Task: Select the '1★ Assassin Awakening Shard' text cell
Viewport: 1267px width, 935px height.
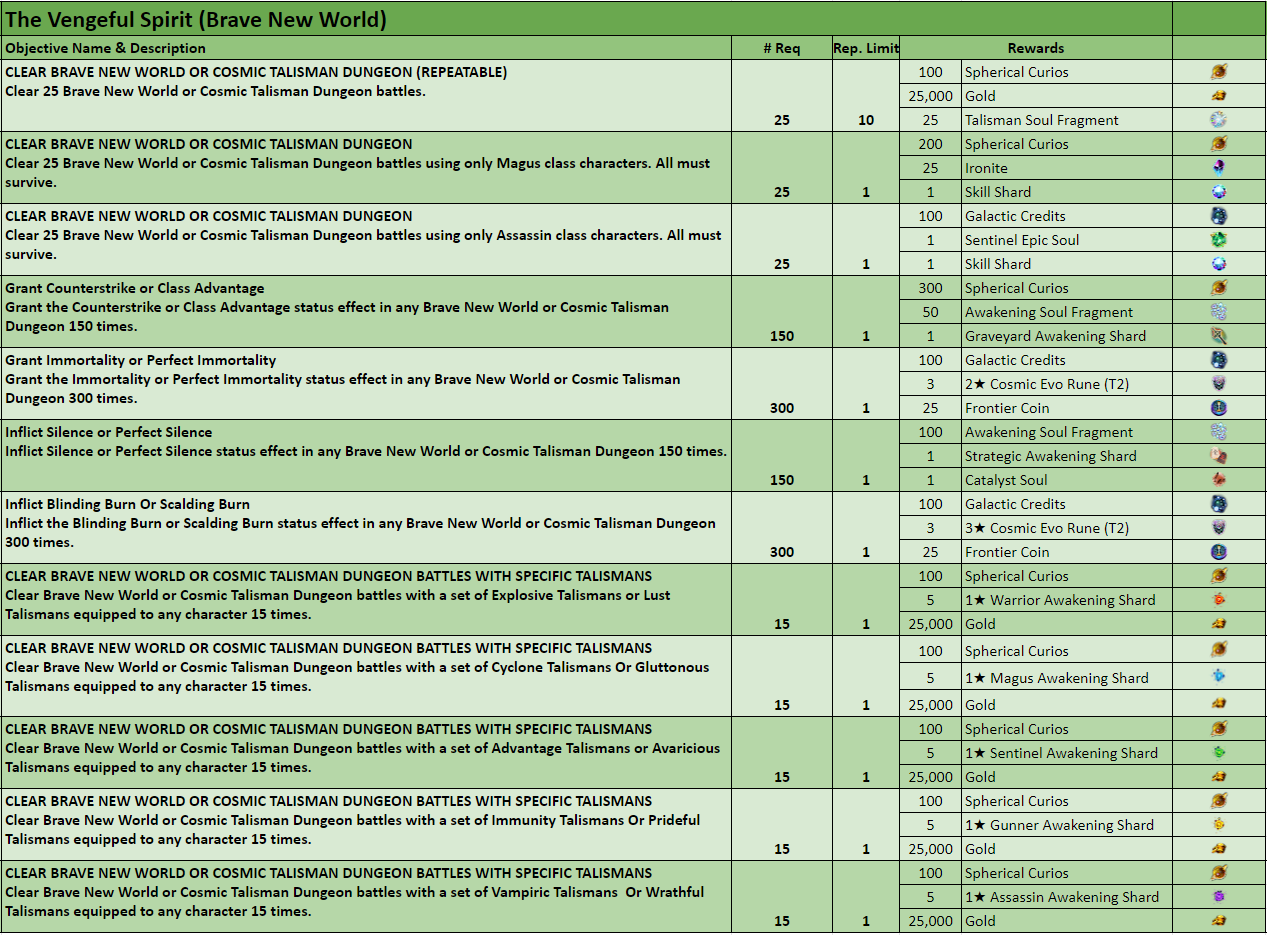Action: pyautogui.click(x=1067, y=897)
